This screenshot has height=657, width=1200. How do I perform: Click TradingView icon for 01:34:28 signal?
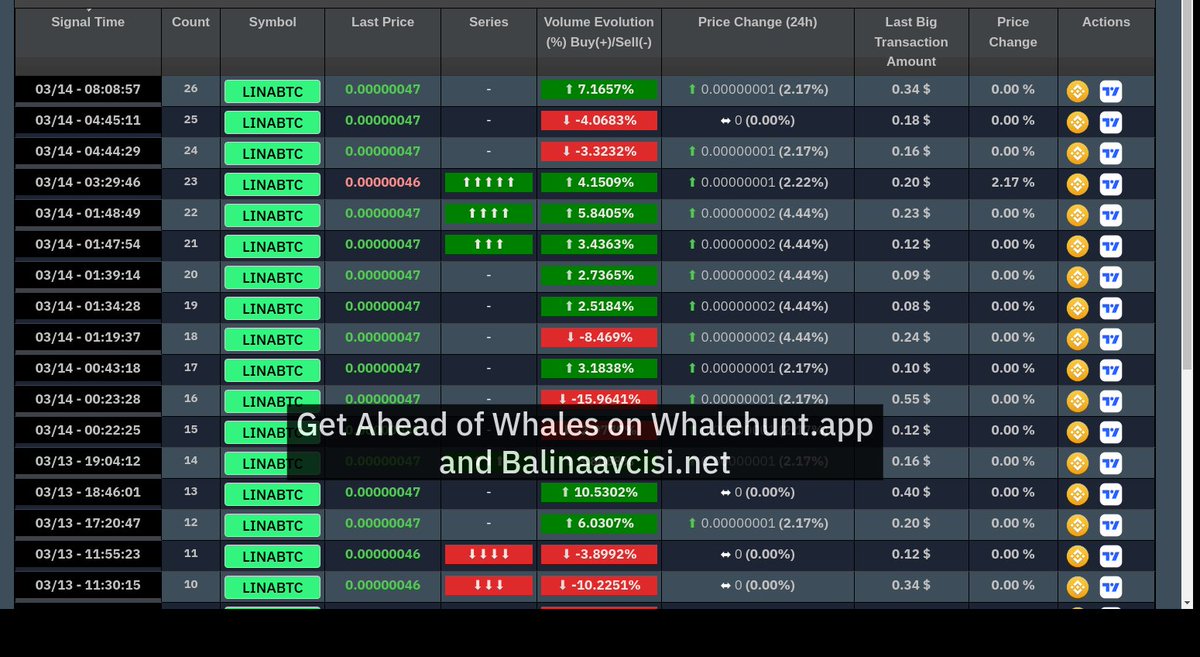(1110, 308)
